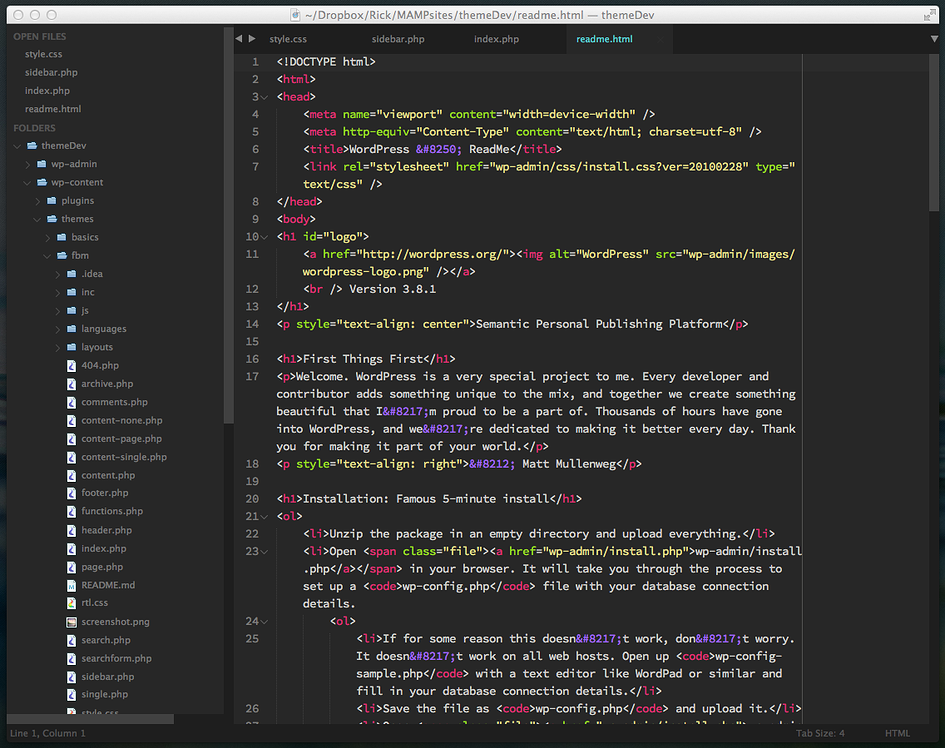The image size is (945, 748).
Task: Collapse the themes folder
Action: tap(37, 219)
